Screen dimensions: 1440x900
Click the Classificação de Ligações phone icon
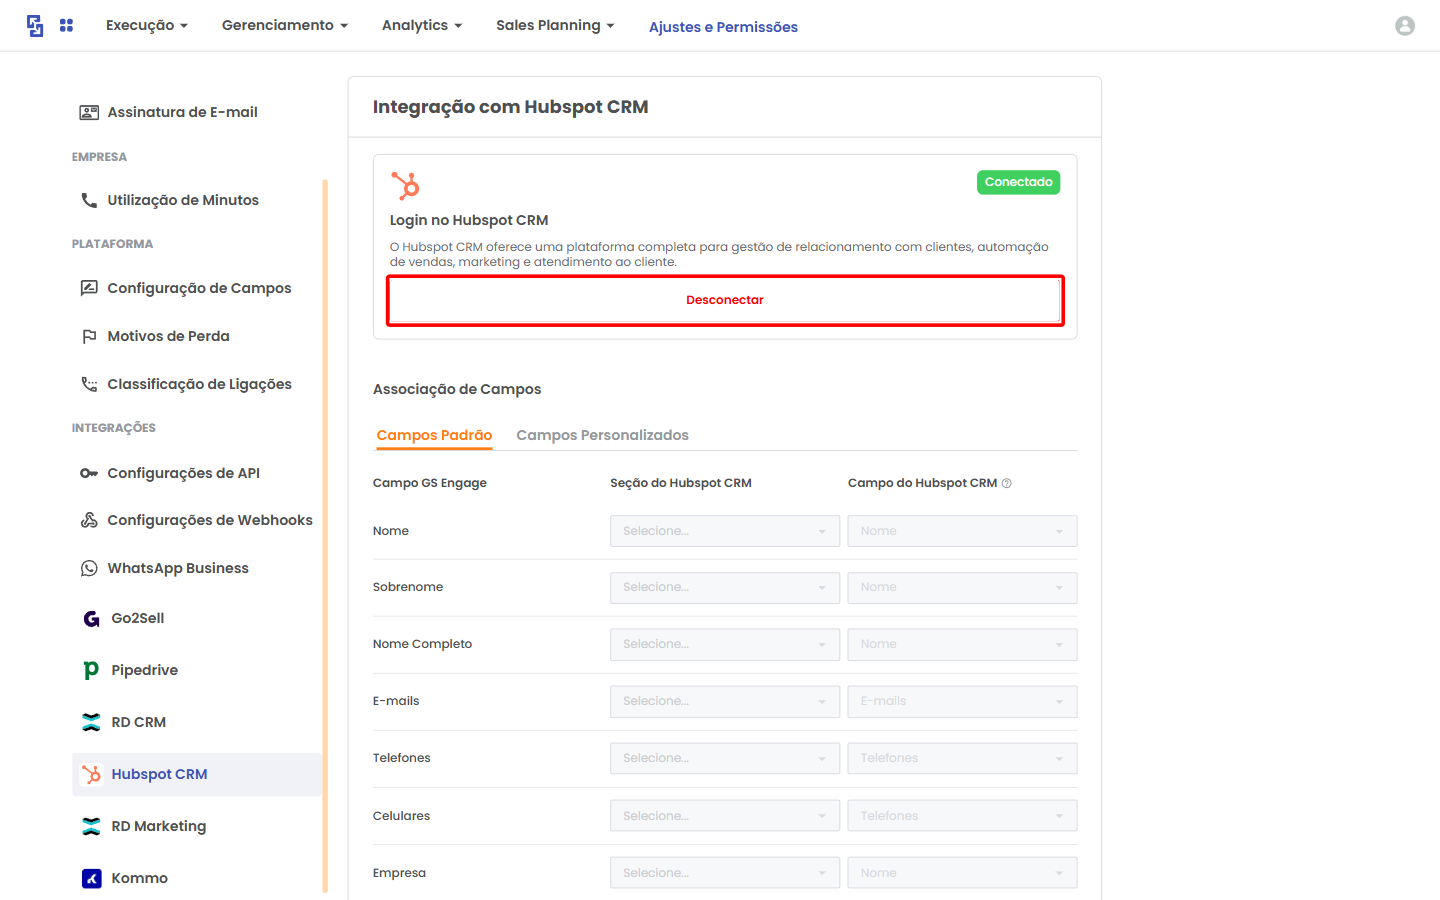pyautogui.click(x=89, y=384)
